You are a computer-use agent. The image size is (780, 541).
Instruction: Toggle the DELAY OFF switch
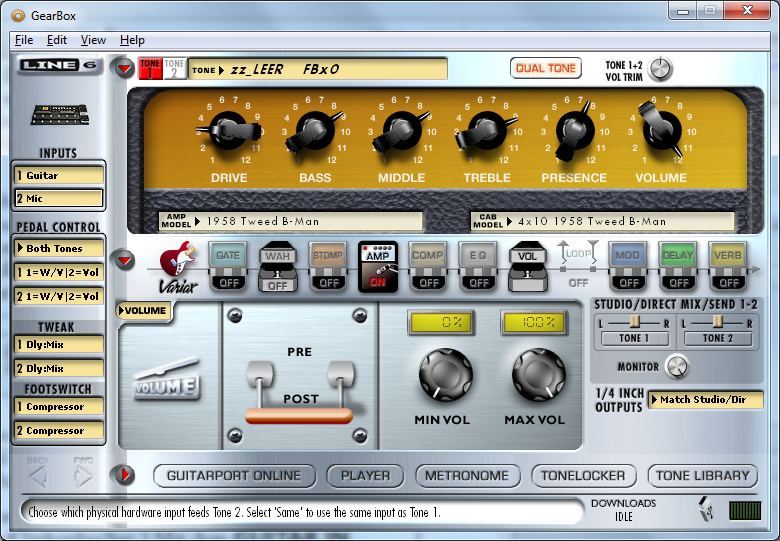tap(679, 282)
